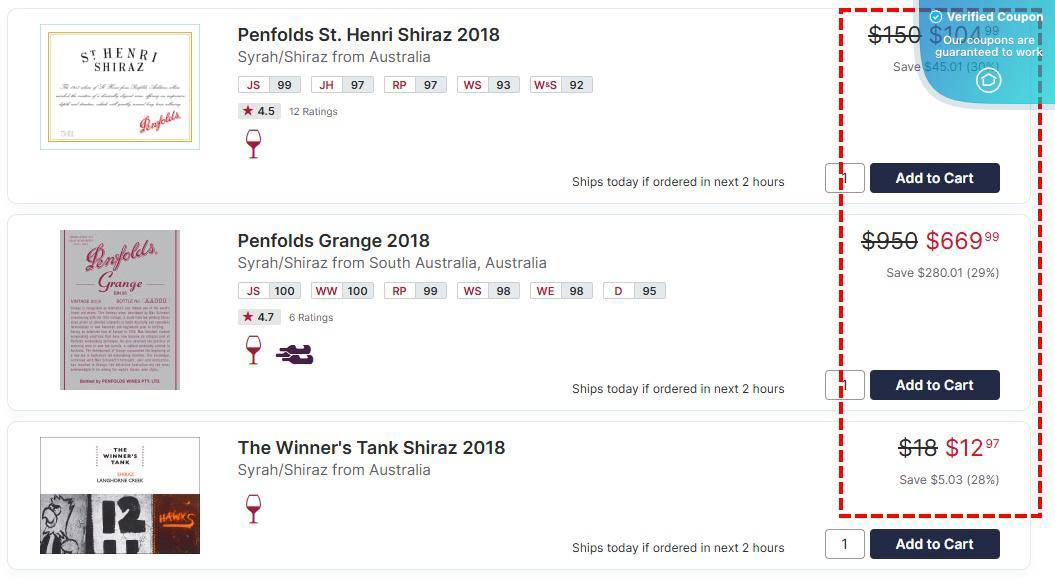Open The Winner's Tank Shiraz 2018 link
Viewport: 1055px width, 578px height.
371,447
